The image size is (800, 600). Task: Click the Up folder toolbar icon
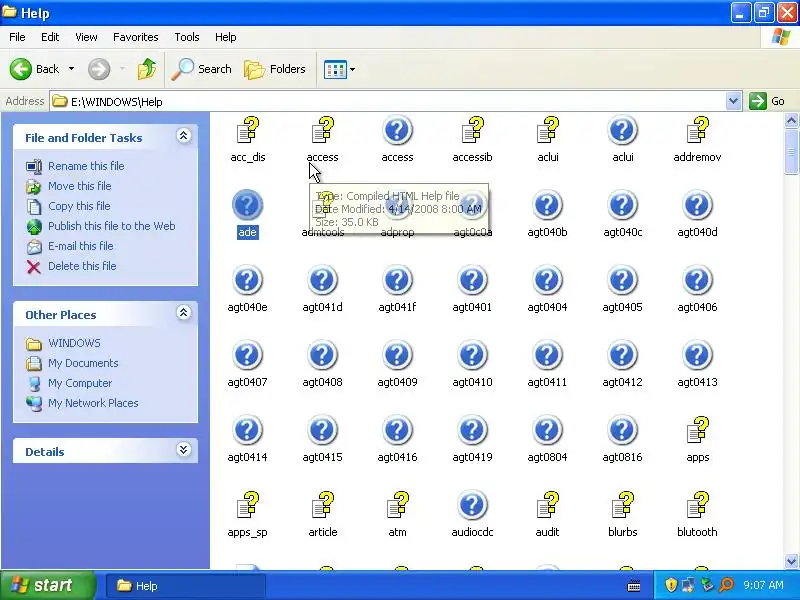tap(147, 69)
